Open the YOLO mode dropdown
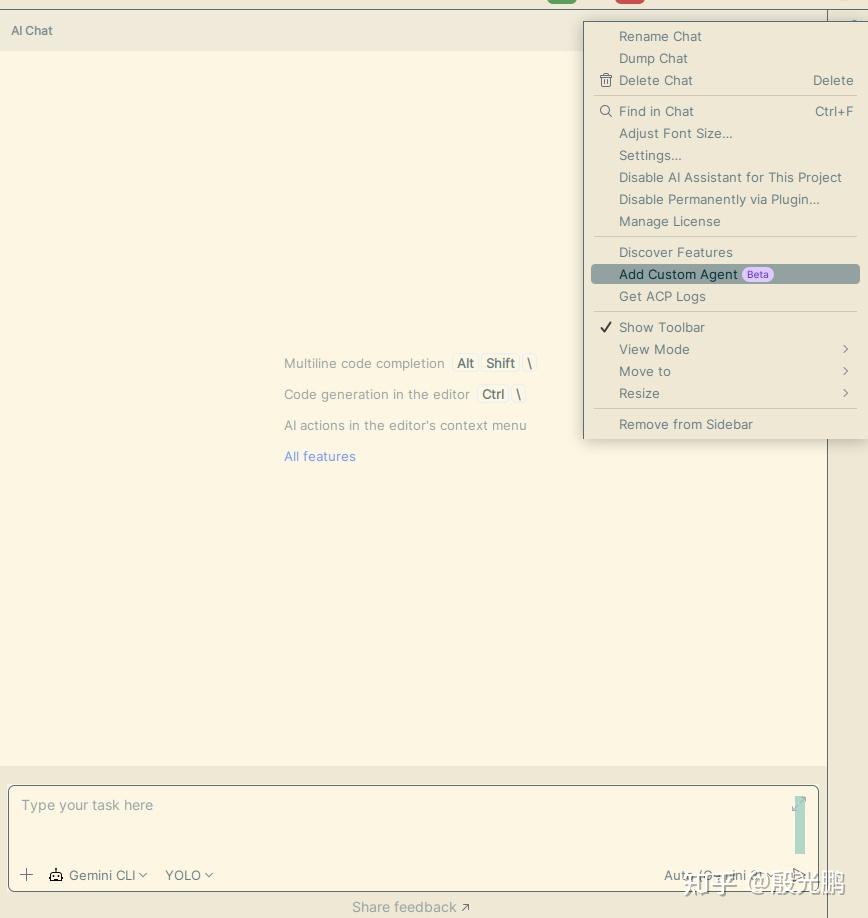Screen dimensions: 868x918 (188, 875)
